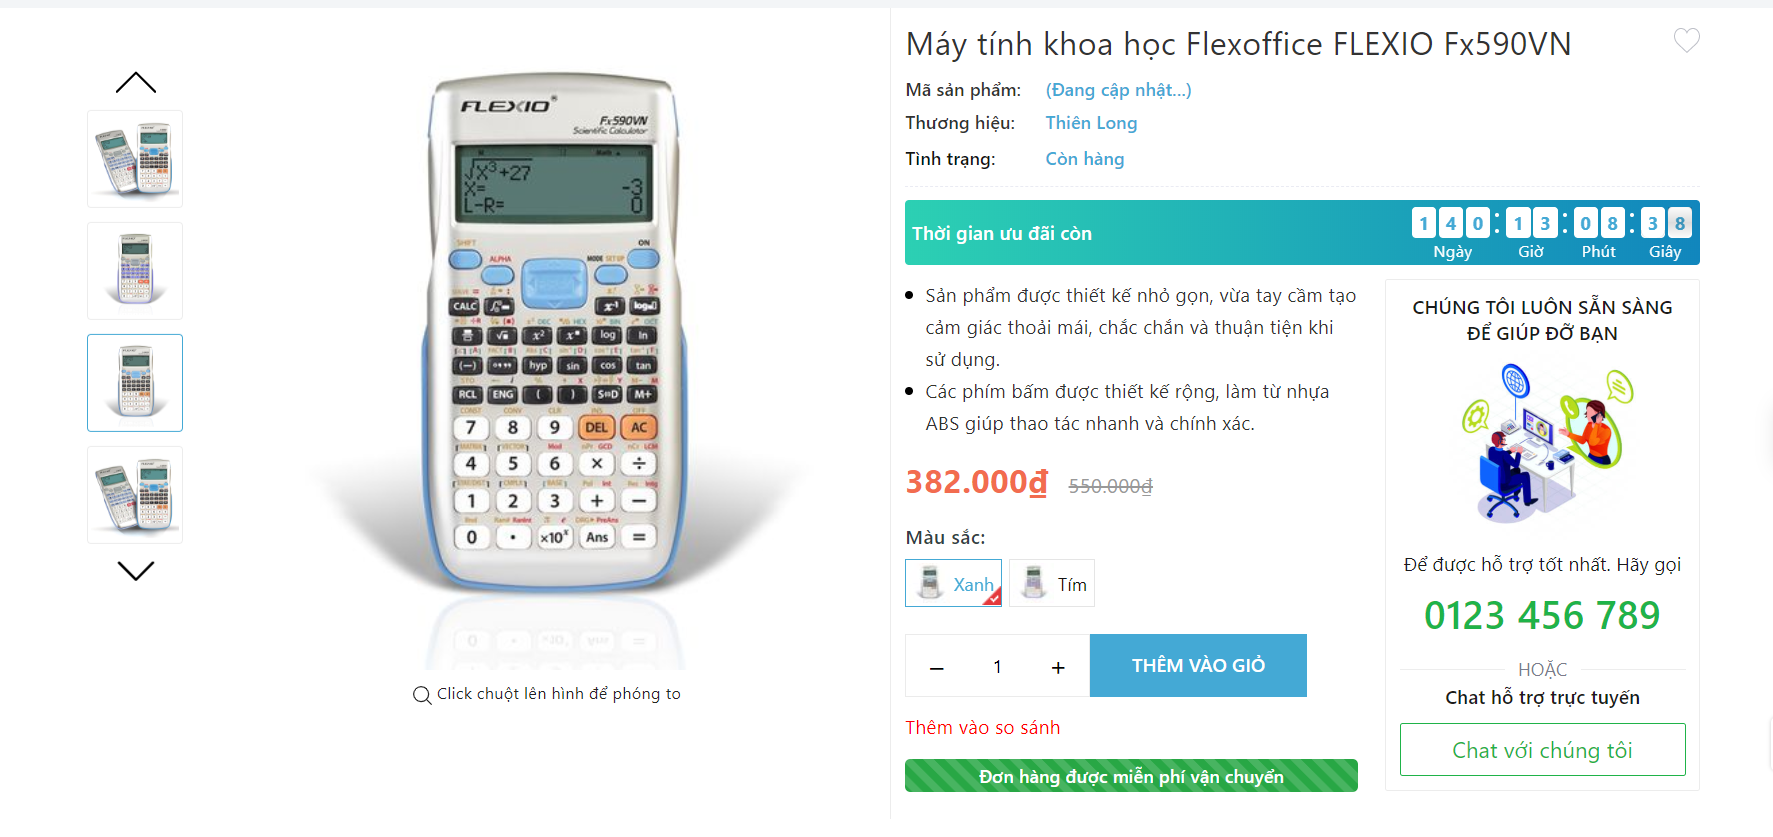1773x837 pixels.
Task: Choose the Xanh color option
Action: 953,584
